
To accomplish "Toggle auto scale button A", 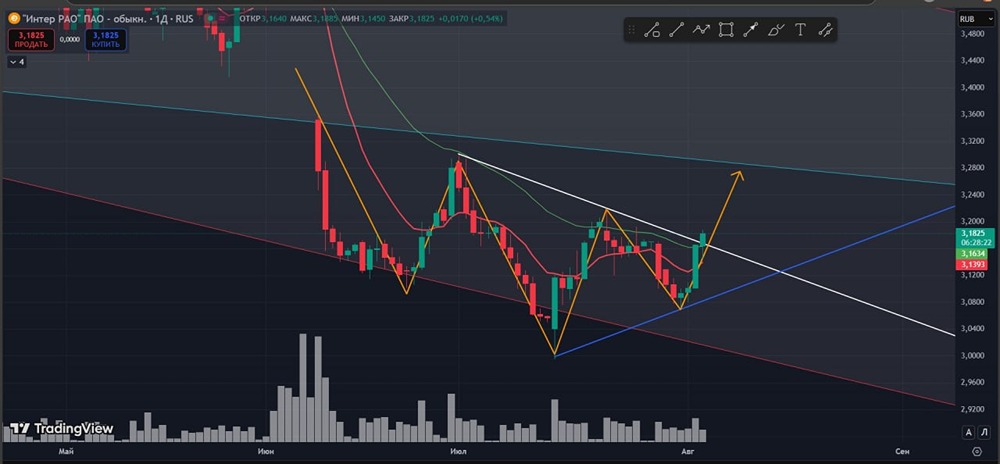I will [968, 433].
